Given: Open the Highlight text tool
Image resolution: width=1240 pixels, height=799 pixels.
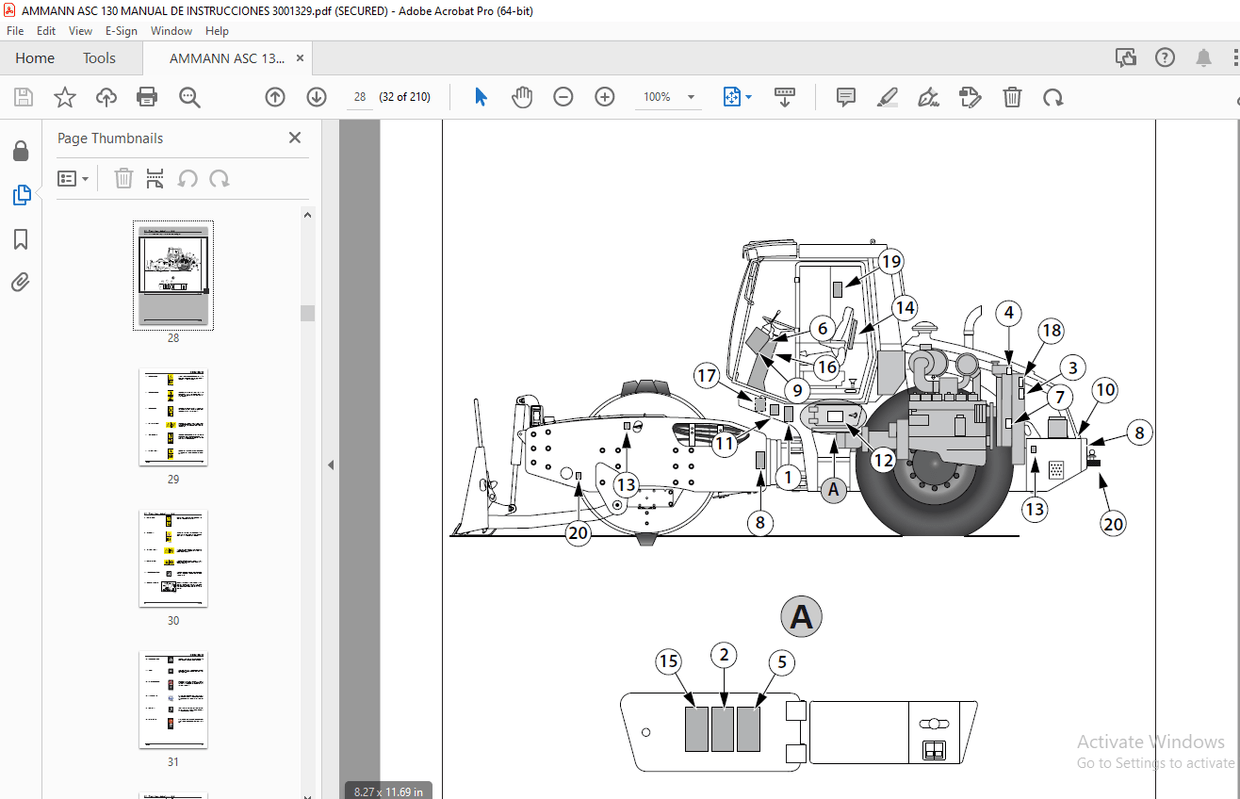Looking at the screenshot, I should point(887,97).
